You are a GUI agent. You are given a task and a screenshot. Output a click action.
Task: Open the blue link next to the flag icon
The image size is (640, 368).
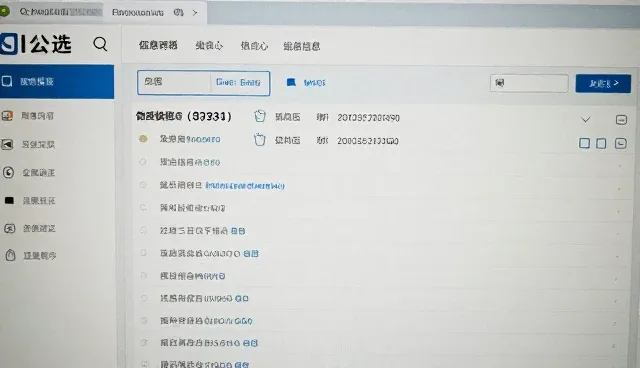click(314, 83)
